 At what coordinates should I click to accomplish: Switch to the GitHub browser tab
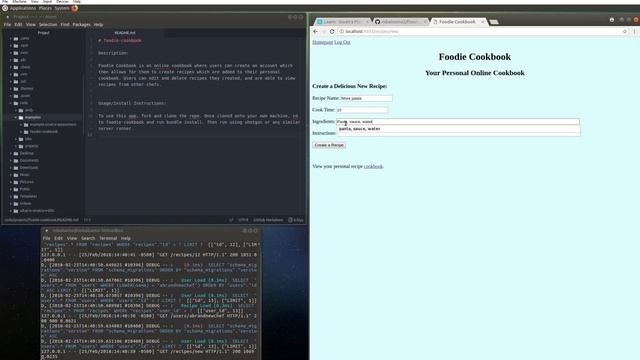pos(400,22)
